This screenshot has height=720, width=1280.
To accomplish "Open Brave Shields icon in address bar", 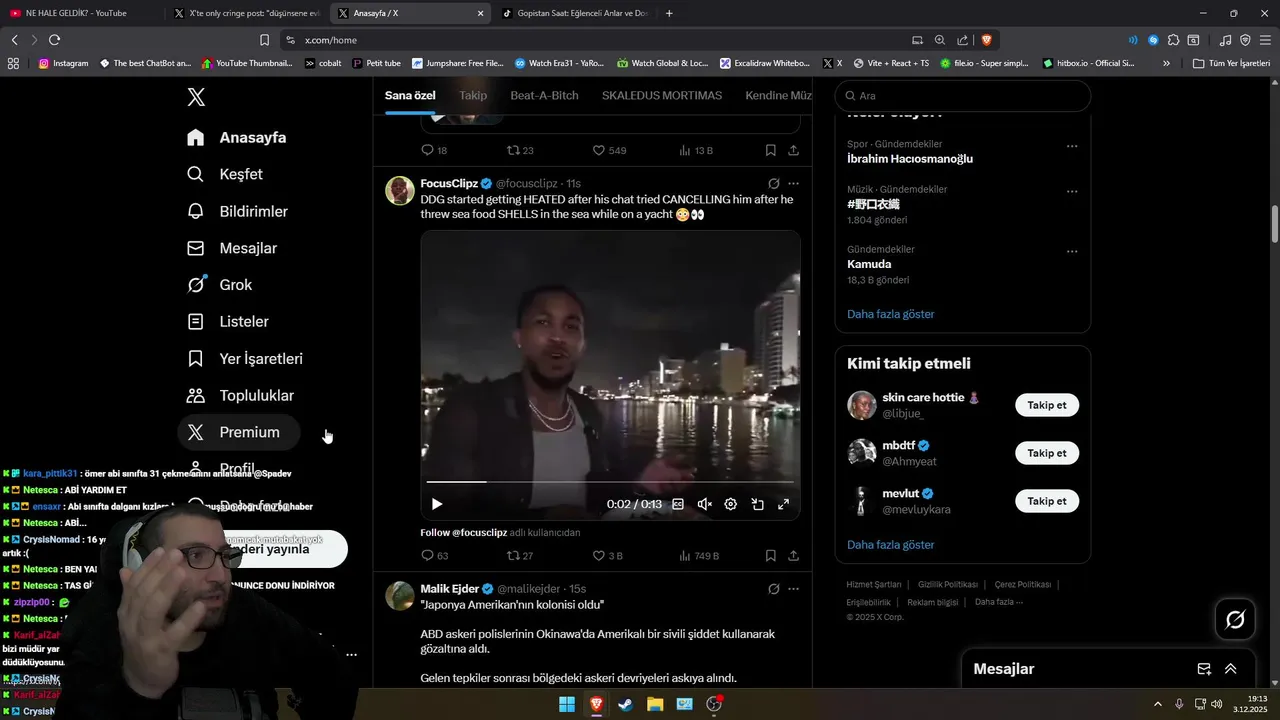I will (986, 40).
